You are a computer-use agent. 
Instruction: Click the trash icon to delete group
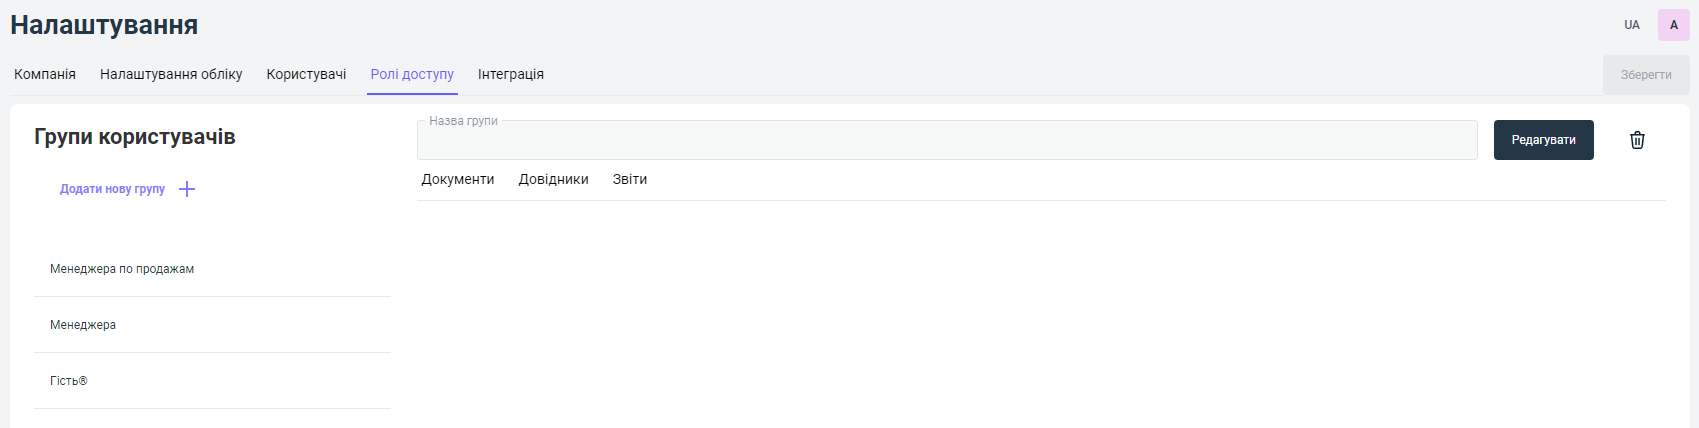[1637, 140]
